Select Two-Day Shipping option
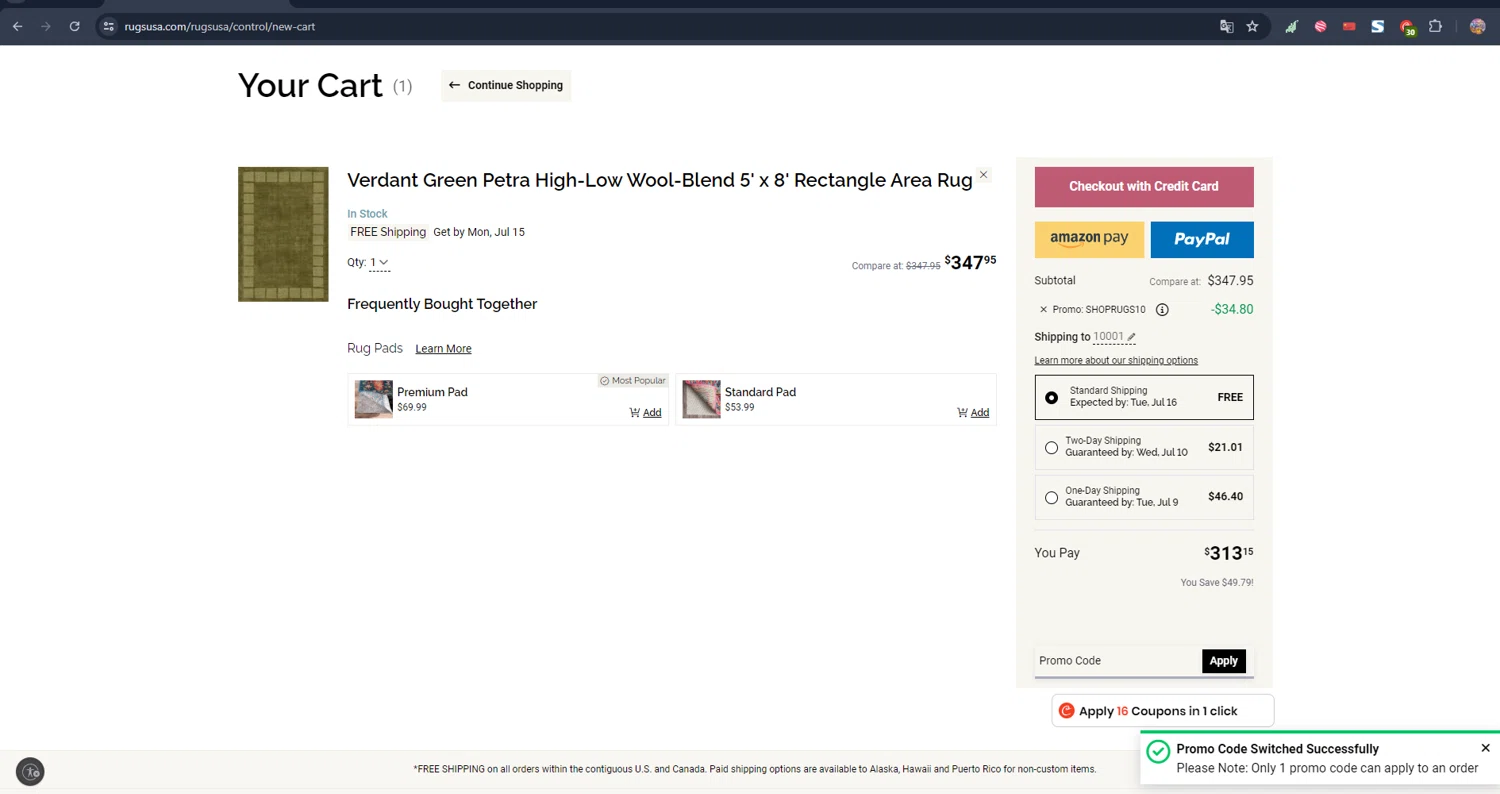This screenshot has height=794, width=1500. click(x=1144, y=447)
